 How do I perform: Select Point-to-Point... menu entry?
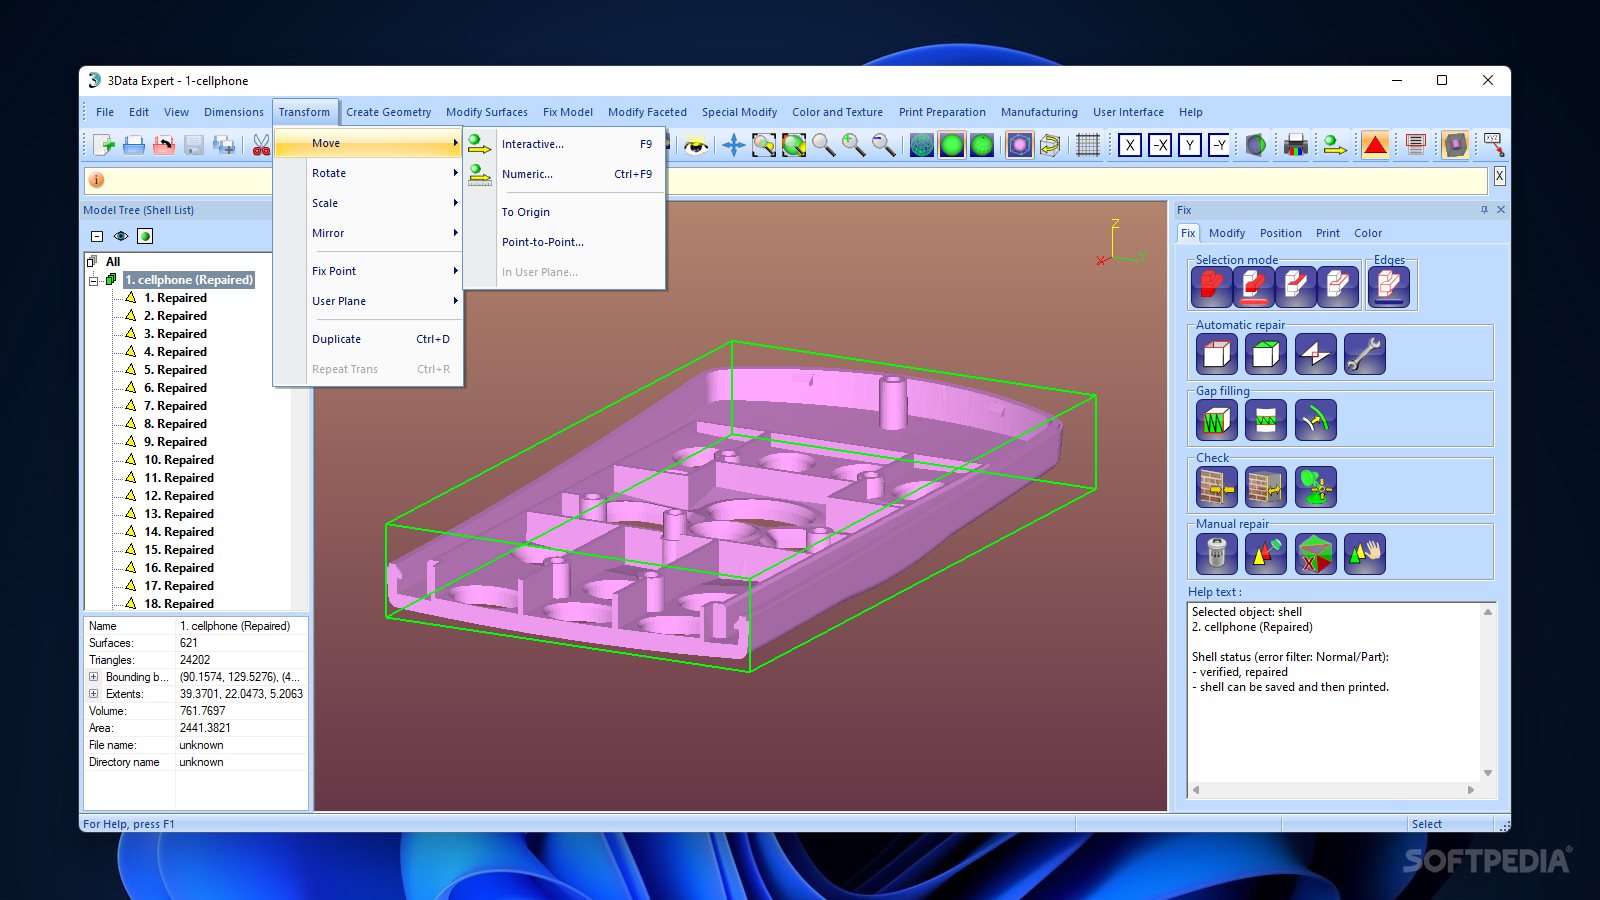pyautogui.click(x=565, y=242)
